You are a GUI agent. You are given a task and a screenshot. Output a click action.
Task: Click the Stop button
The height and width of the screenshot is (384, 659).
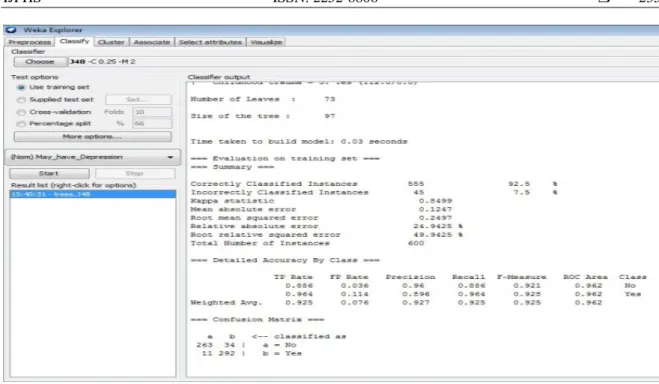tap(134, 173)
